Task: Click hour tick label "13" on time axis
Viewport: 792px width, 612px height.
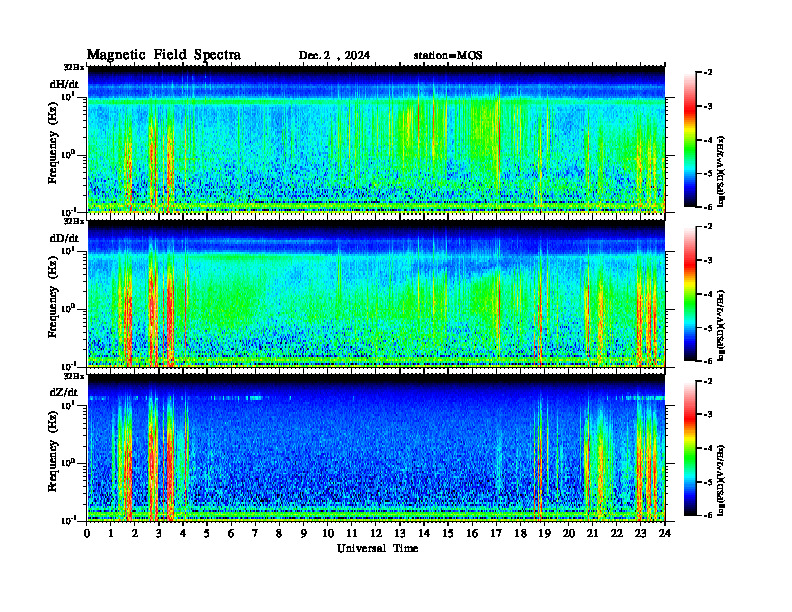Action: (x=400, y=533)
